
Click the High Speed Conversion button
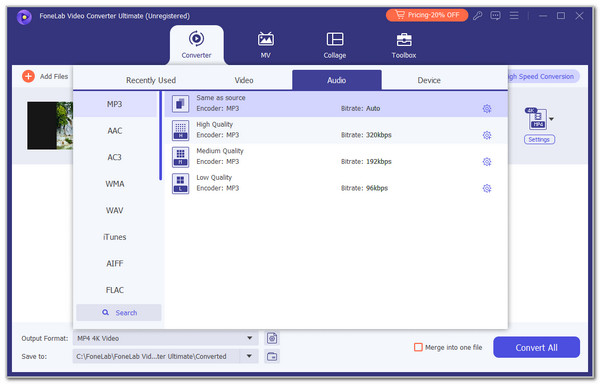click(544, 76)
